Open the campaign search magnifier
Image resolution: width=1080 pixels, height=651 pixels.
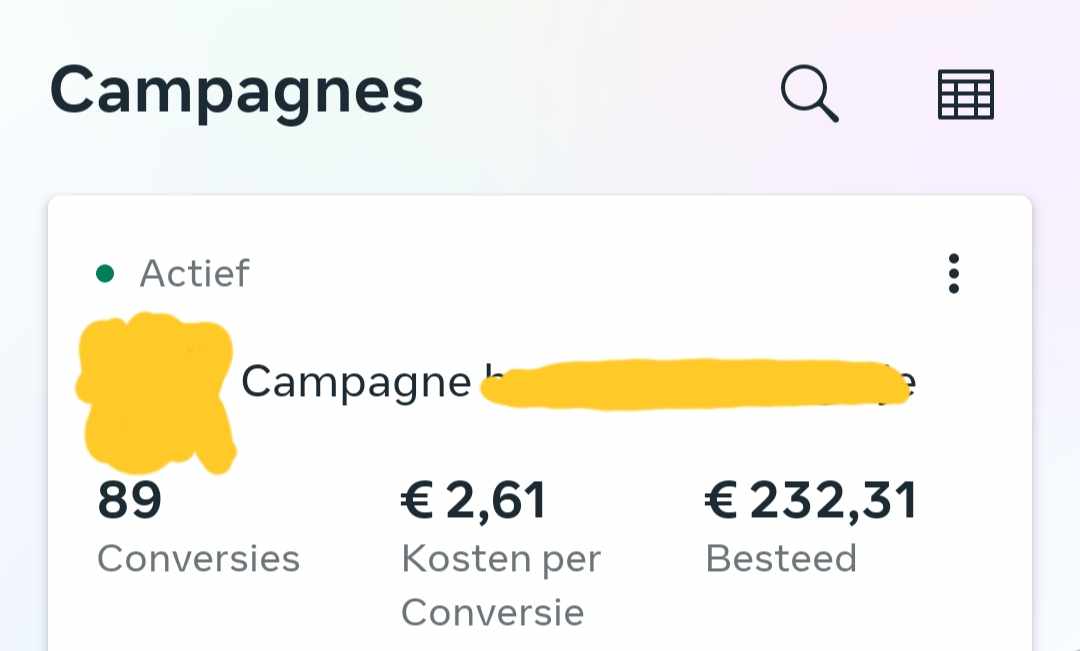(x=808, y=95)
